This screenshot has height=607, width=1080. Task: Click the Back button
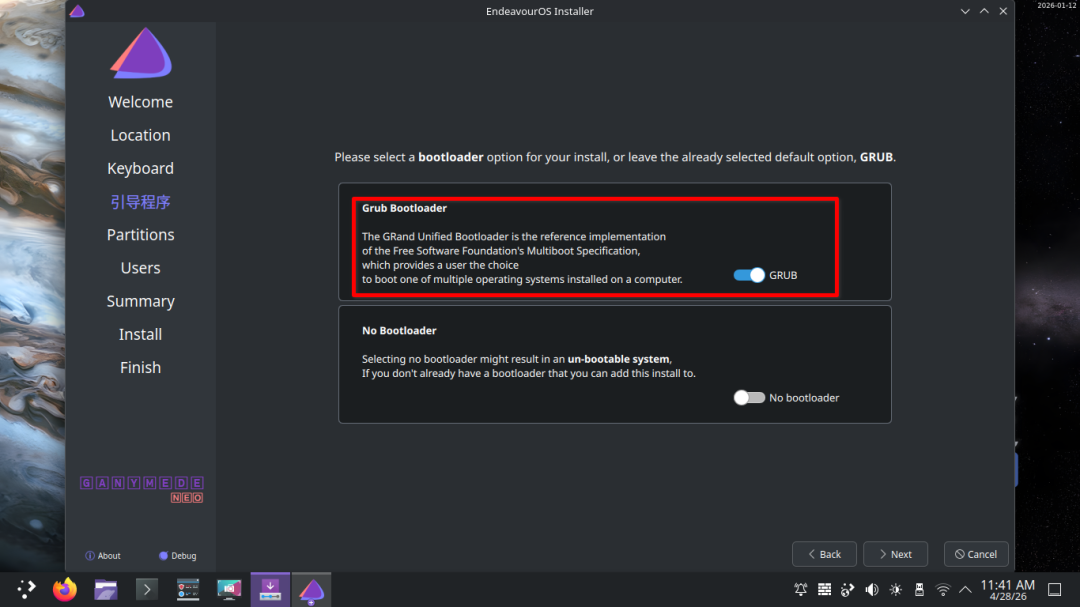pyautogui.click(x=824, y=554)
